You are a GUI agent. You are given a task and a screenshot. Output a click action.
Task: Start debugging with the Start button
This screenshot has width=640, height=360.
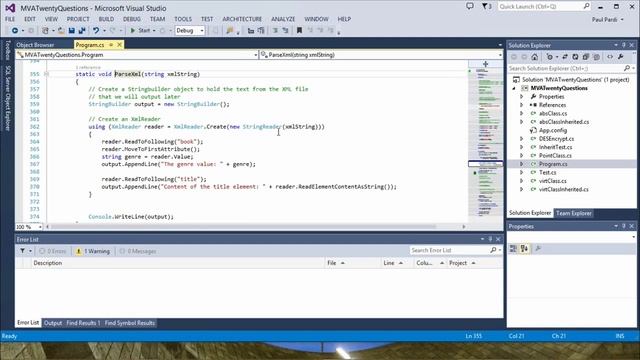pos(140,31)
